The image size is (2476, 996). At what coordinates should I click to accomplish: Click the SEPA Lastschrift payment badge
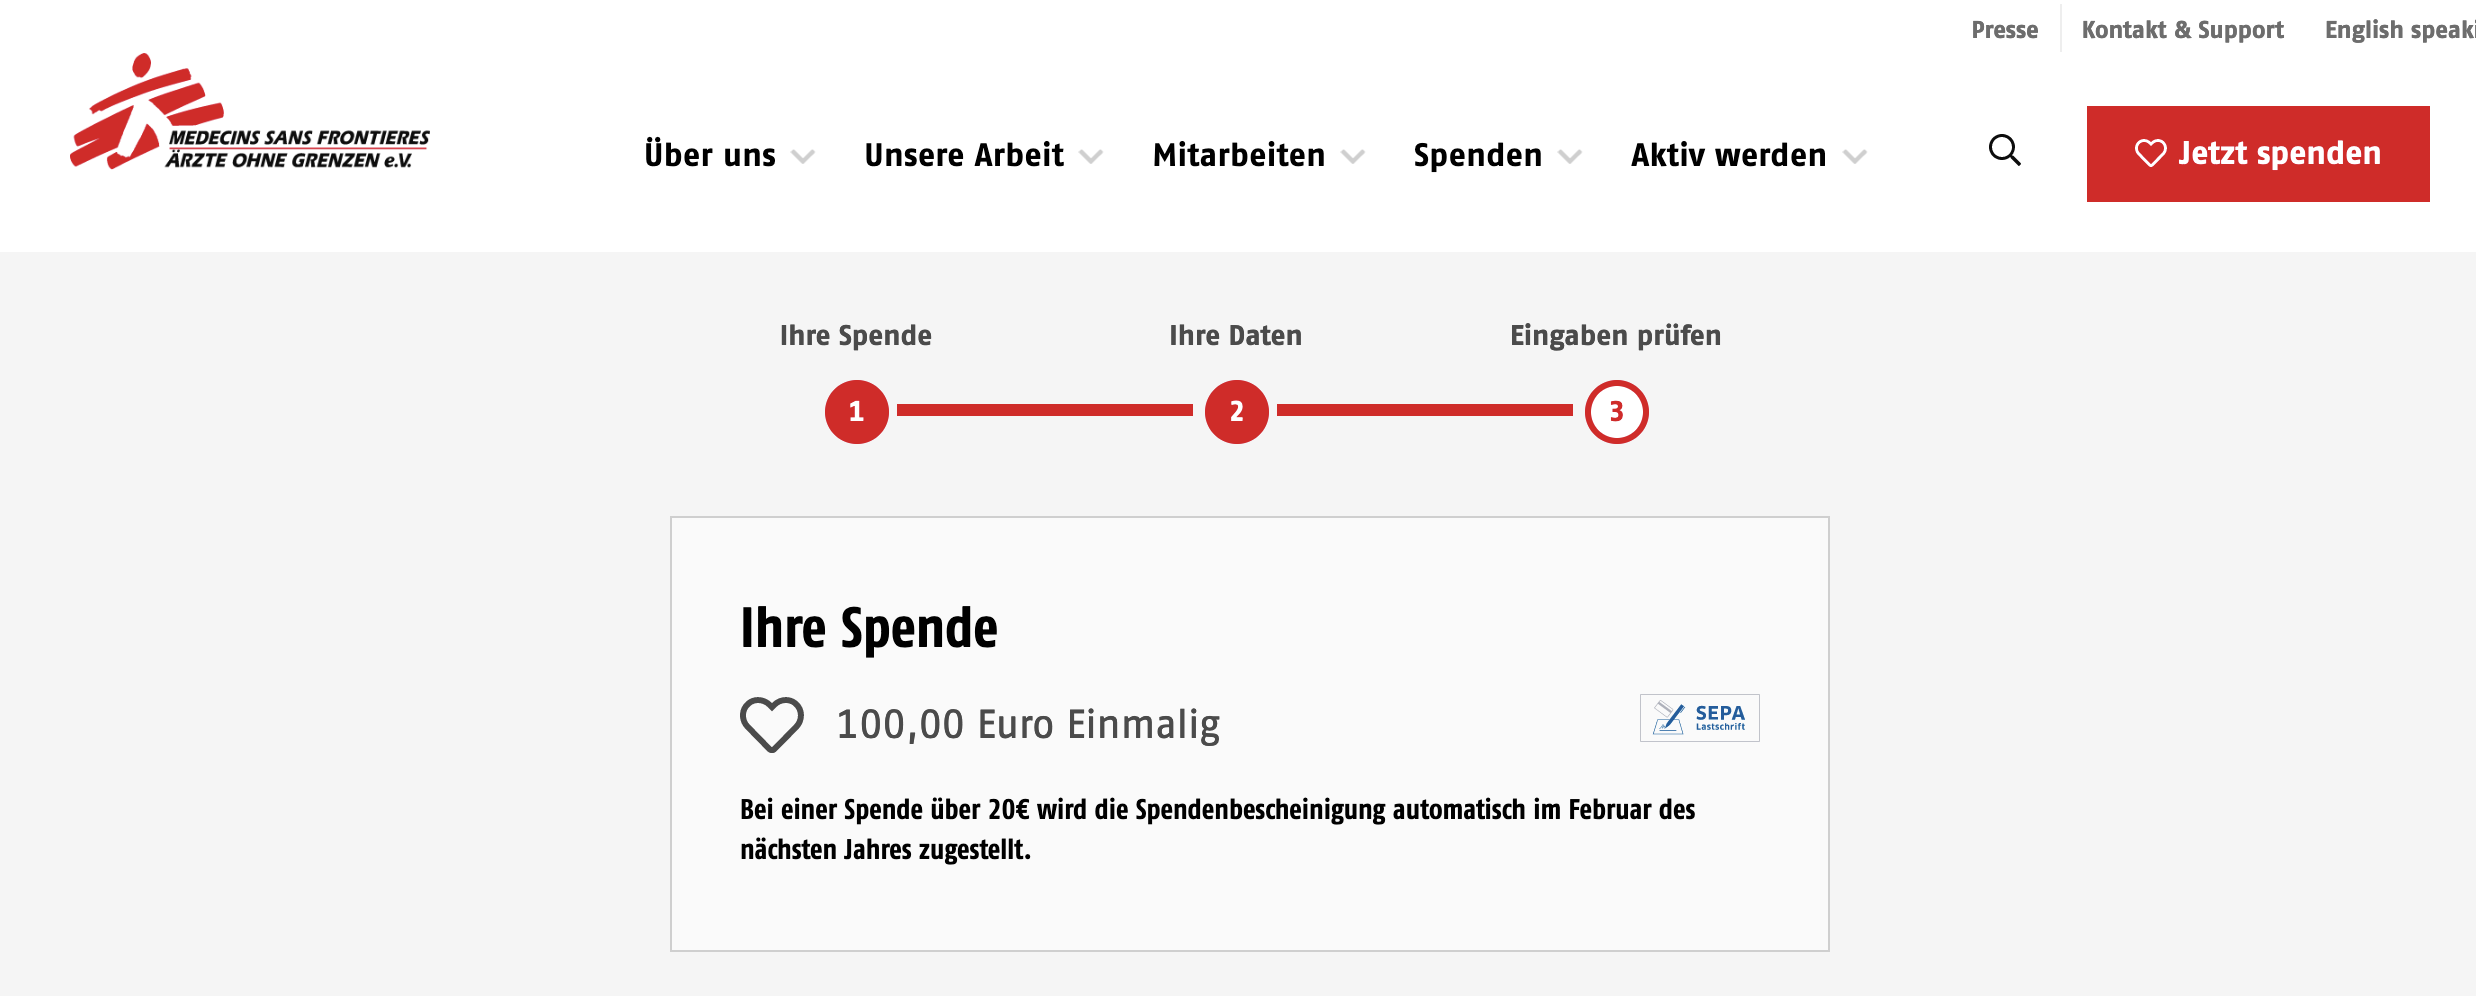tap(1699, 718)
